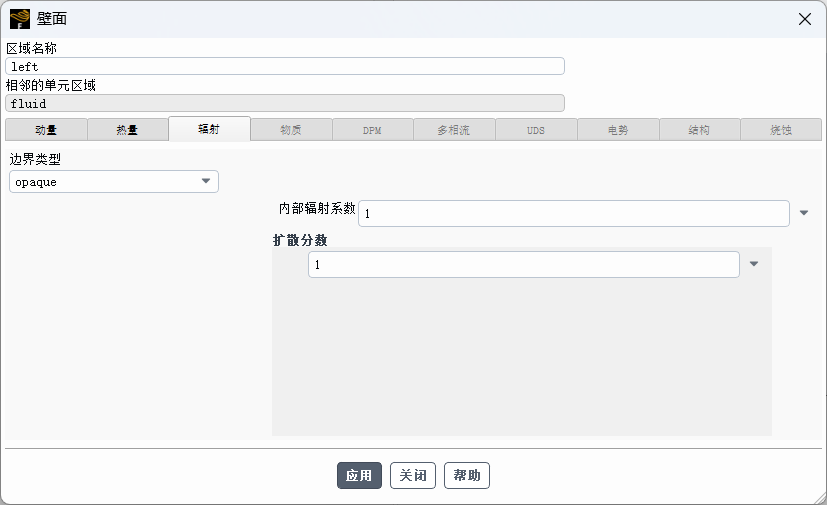Expand the 扩散分数 dropdown arrow
Viewport: 827px width, 505px height.
(x=754, y=264)
